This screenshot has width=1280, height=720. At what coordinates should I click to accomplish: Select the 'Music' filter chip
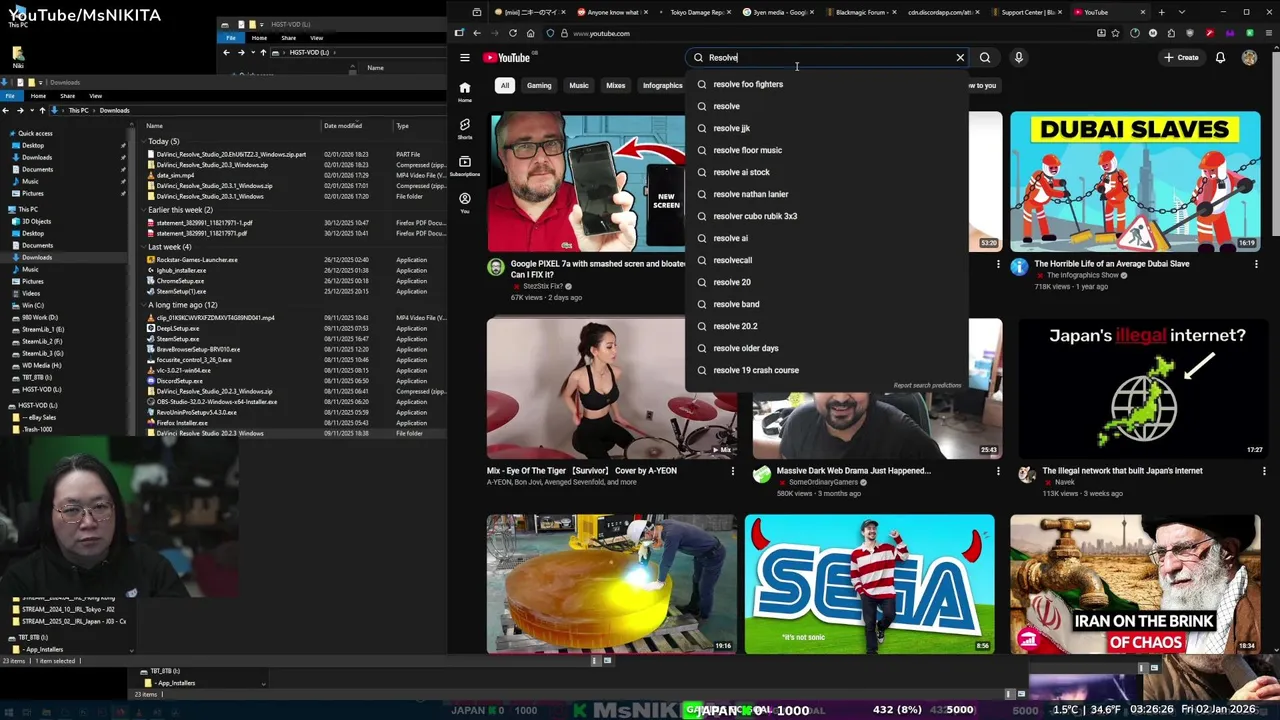point(579,86)
